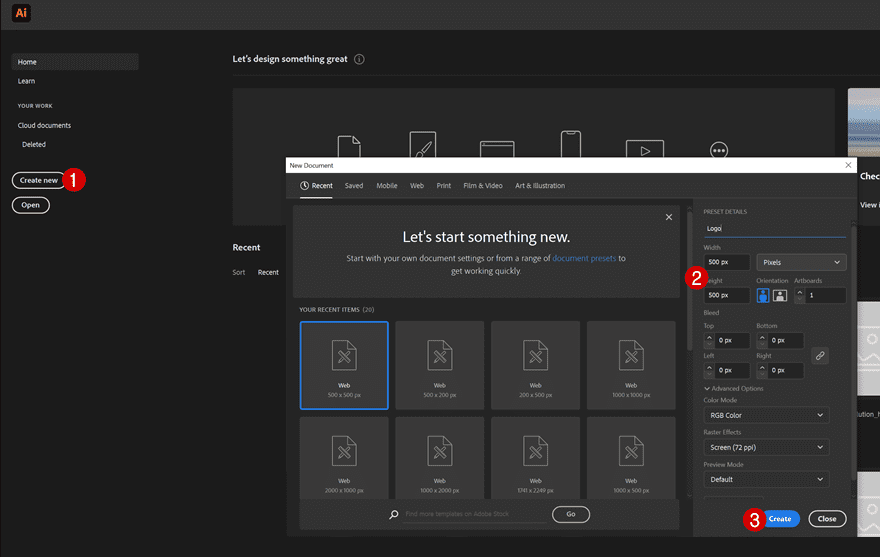Select the mobile phone preset icon
The image size is (880, 557).
(x=570, y=146)
